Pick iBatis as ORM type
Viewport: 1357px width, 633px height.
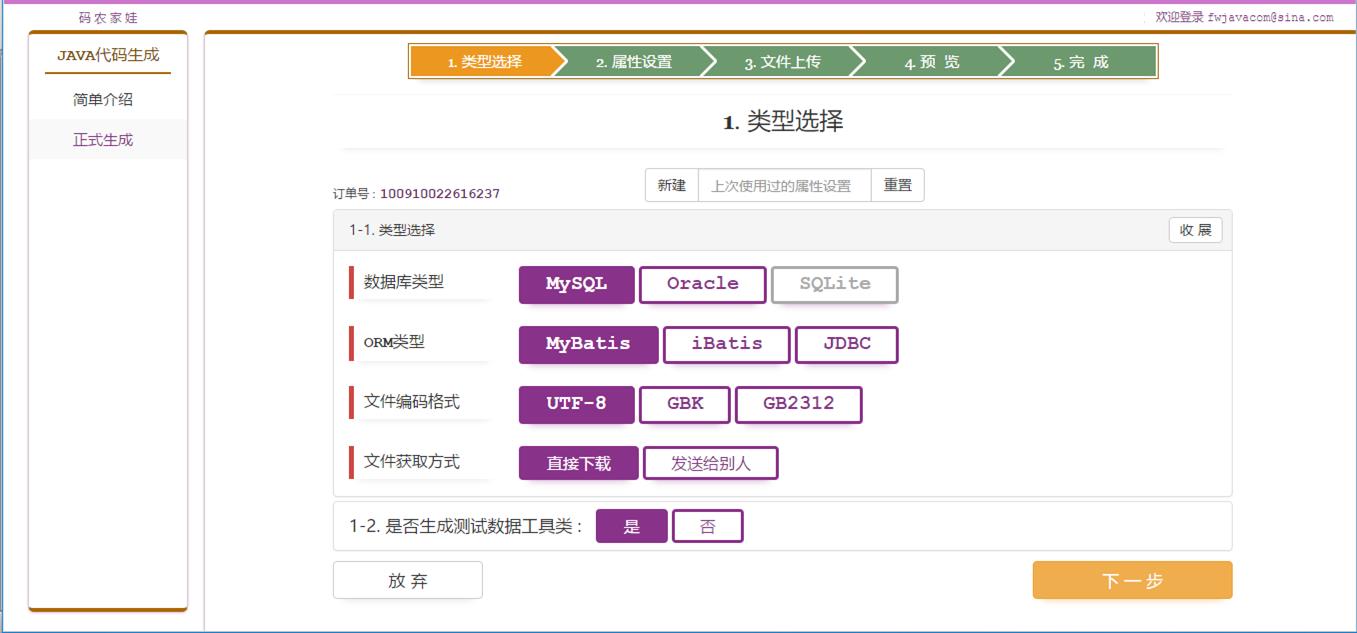726,344
